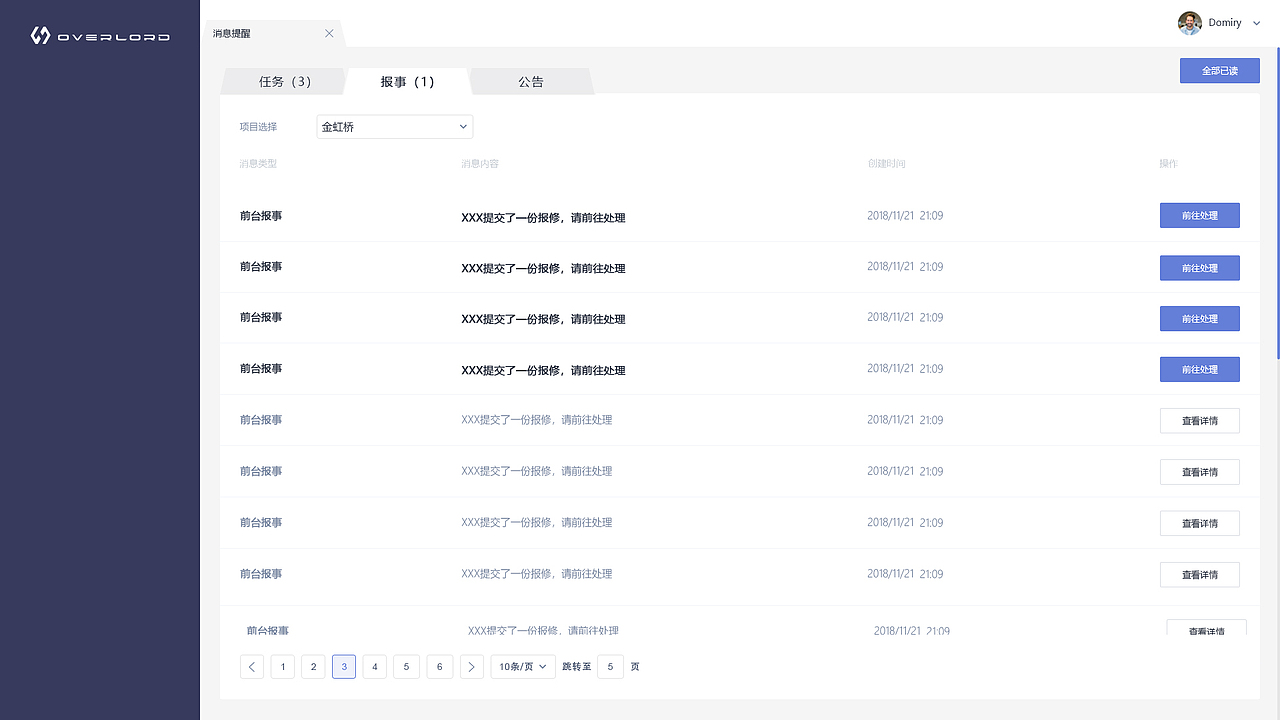This screenshot has width=1280, height=720.
Task: Switch to the 任务（3）tab
Action: click(x=283, y=82)
